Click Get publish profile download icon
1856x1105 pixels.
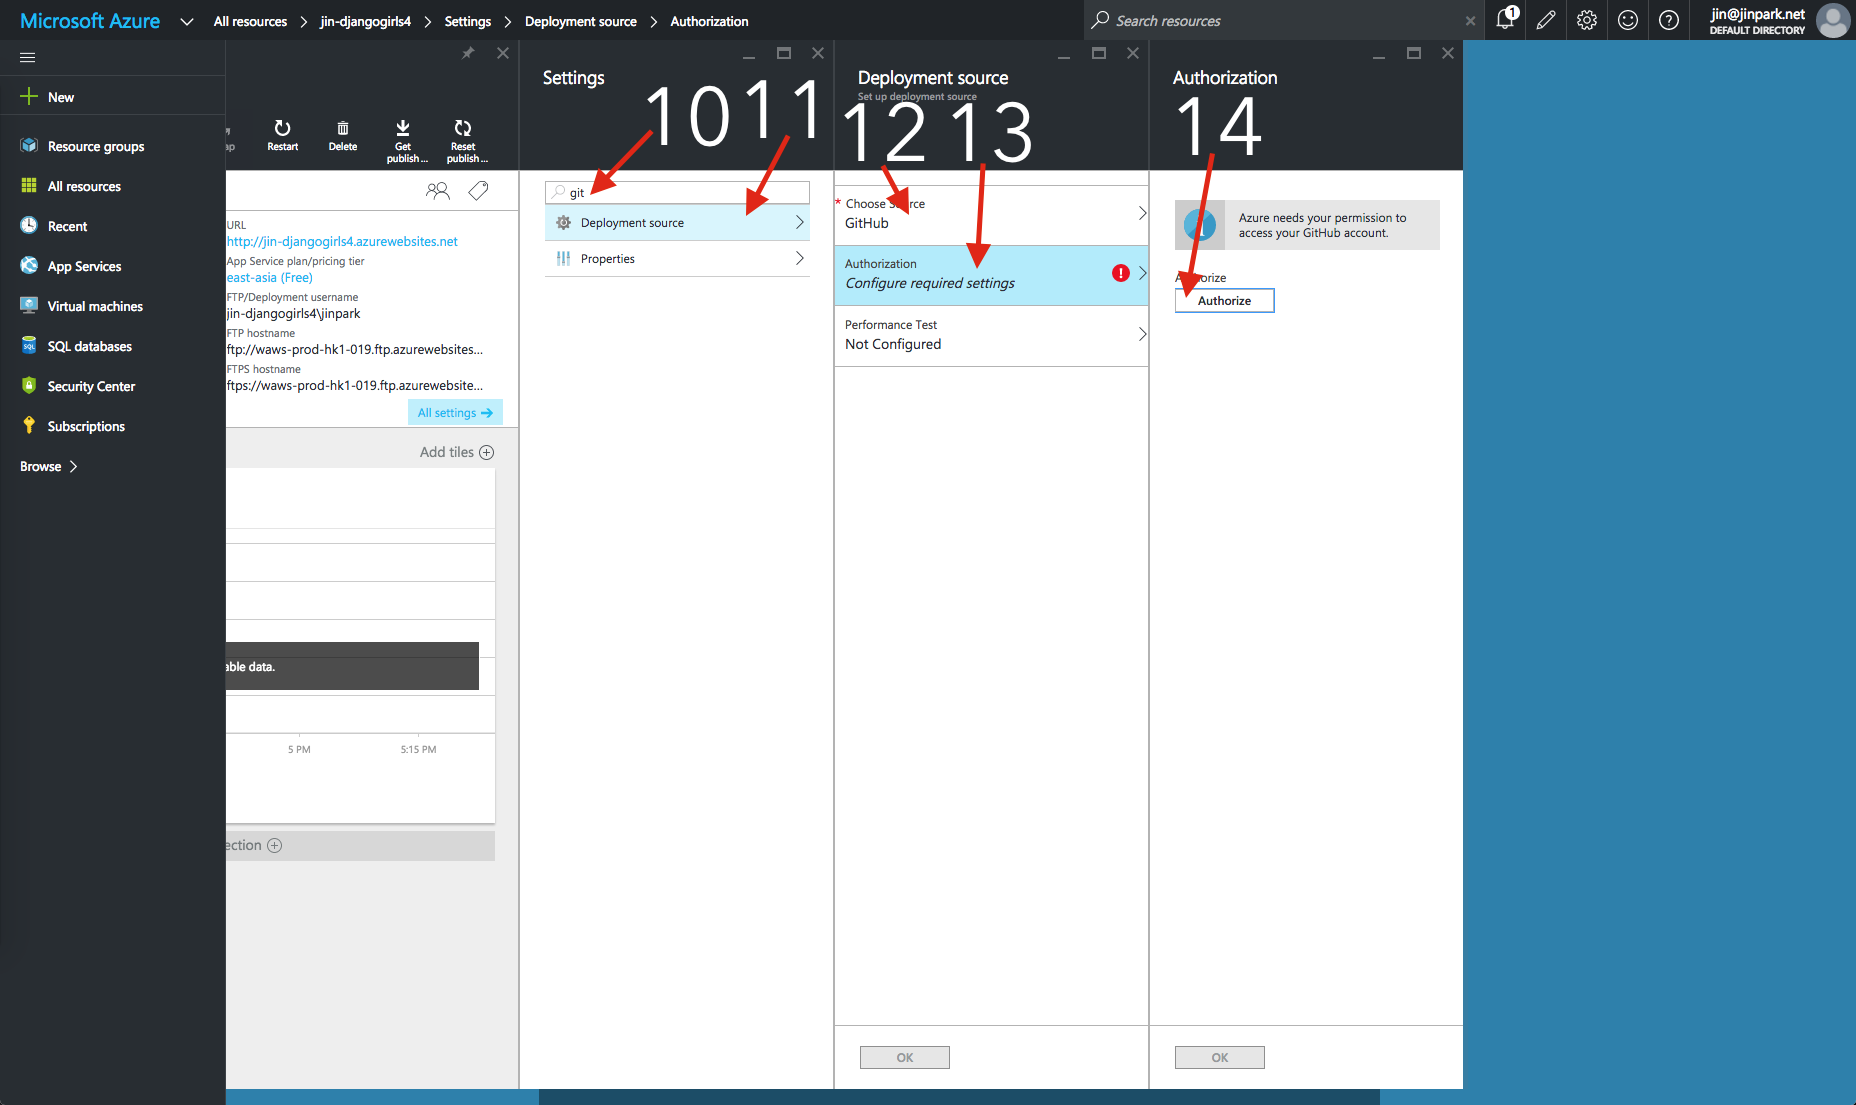pos(403,128)
